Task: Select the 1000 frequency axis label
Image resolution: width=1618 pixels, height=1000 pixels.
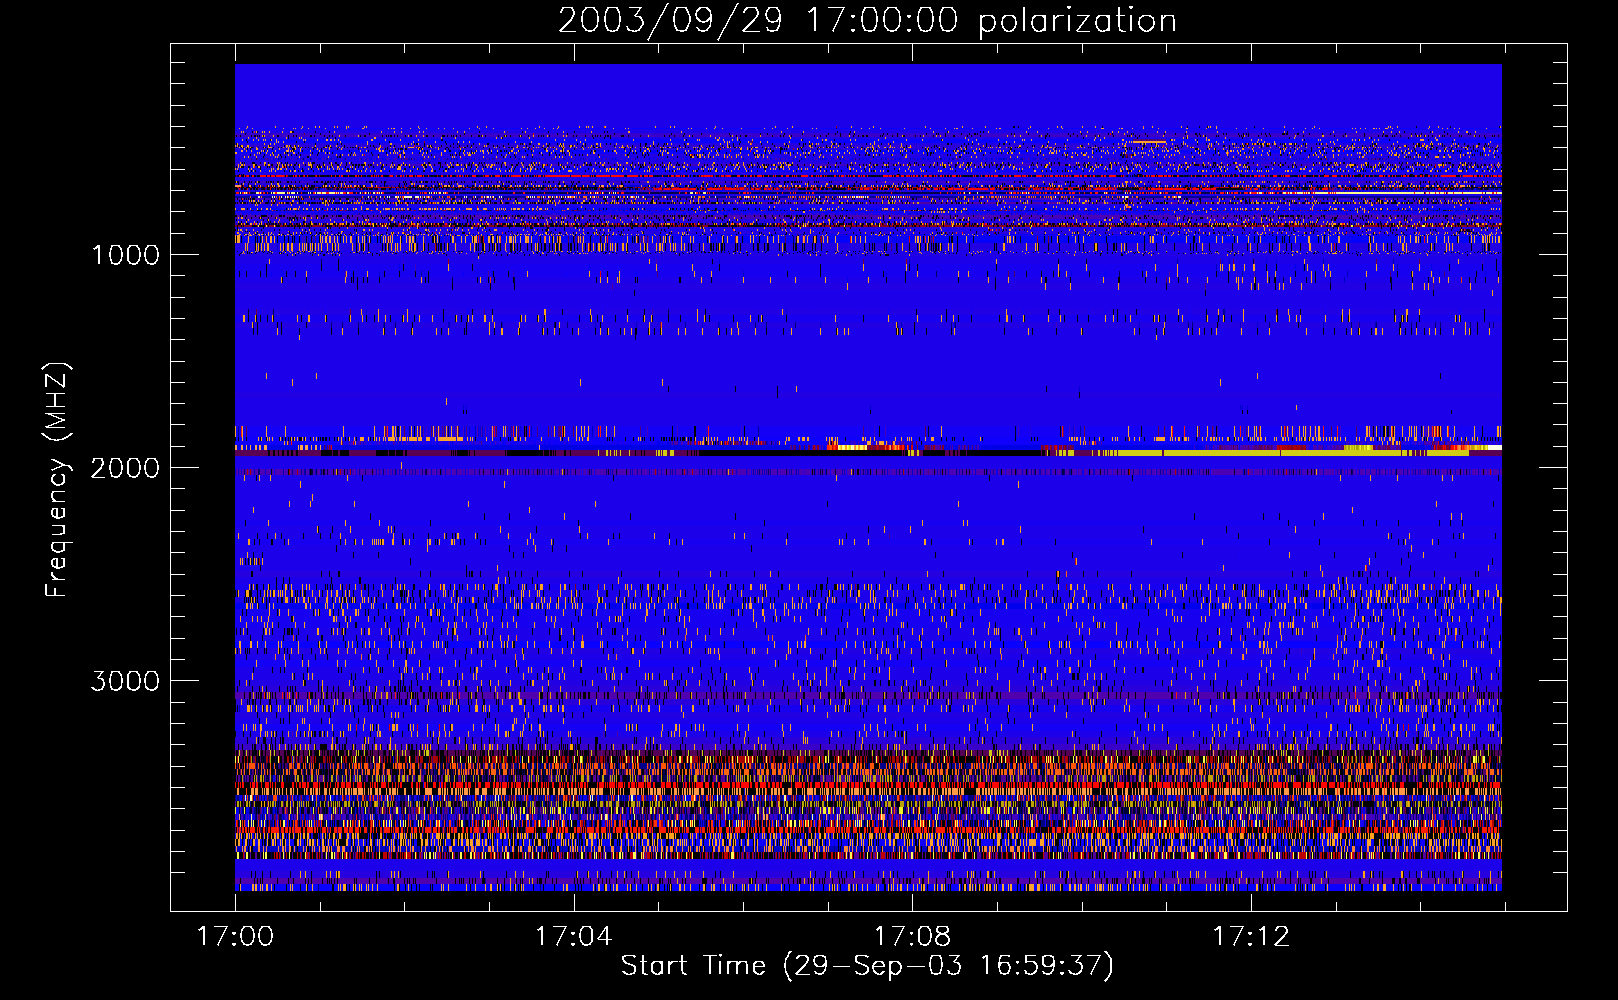Action: [x=125, y=255]
